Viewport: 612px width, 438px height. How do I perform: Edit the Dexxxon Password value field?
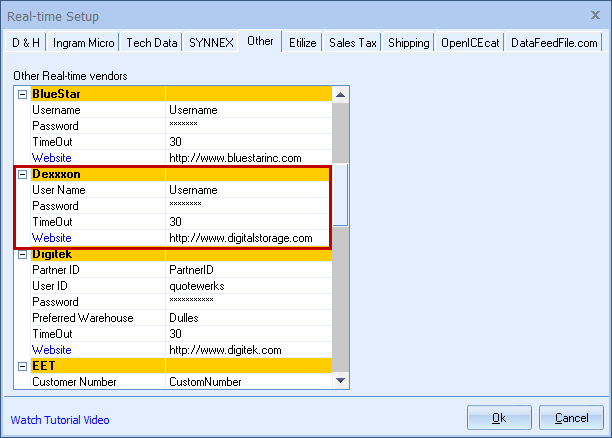(247, 206)
